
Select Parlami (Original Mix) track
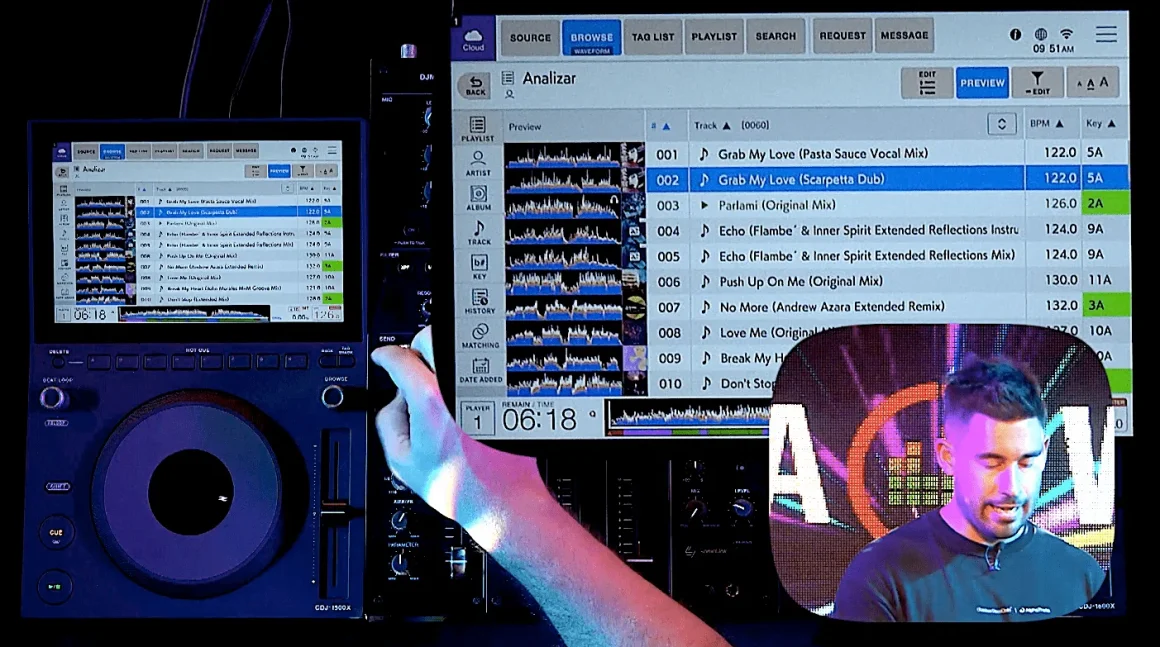[777, 205]
